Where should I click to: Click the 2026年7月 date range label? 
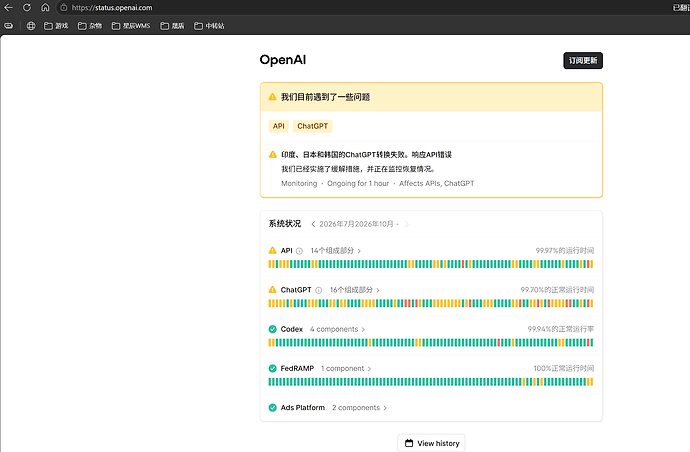(359, 224)
